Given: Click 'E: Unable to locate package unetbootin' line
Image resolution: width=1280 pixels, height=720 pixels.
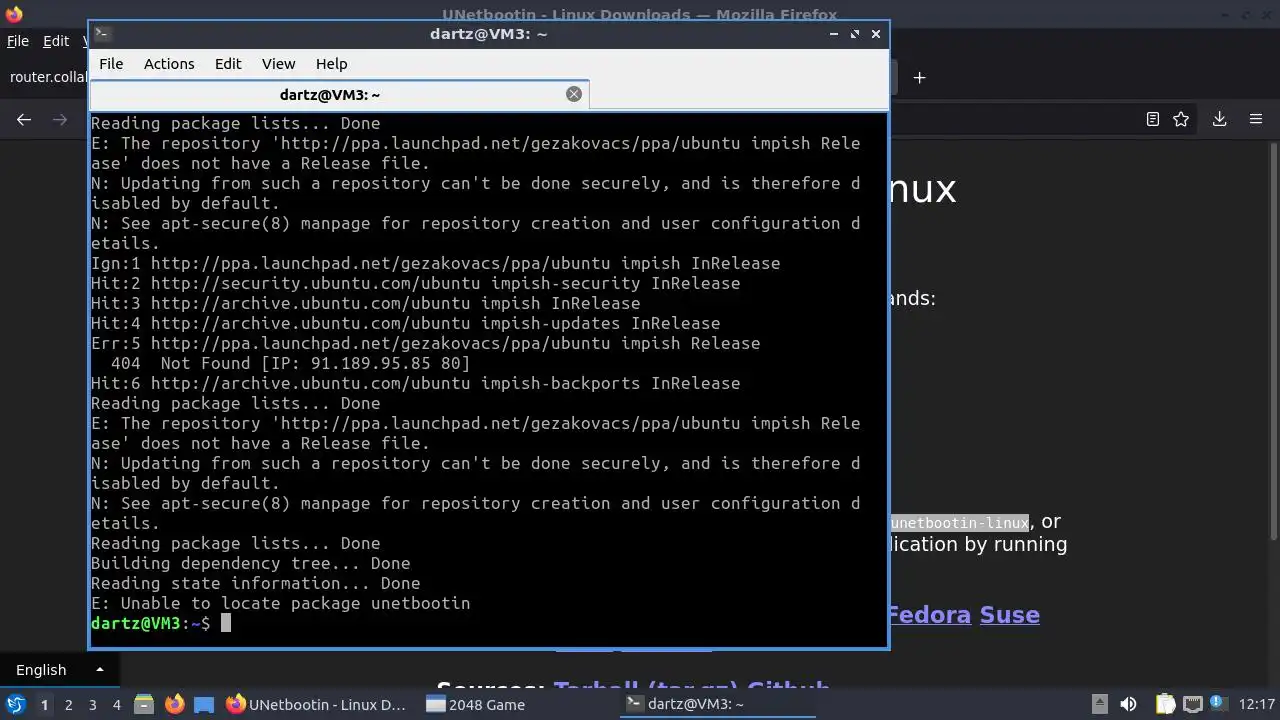Looking at the screenshot, I should [280, 603].
